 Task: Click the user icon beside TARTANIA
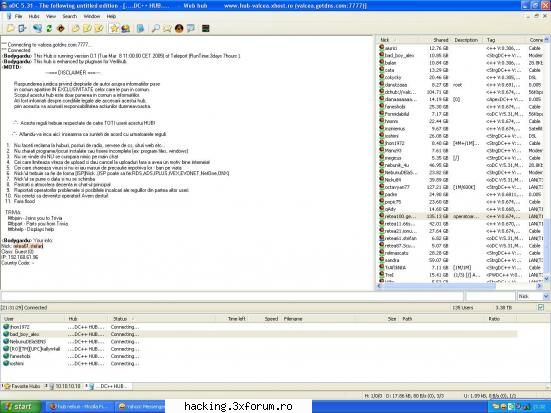pyautogui.click(x=382, y=267)
